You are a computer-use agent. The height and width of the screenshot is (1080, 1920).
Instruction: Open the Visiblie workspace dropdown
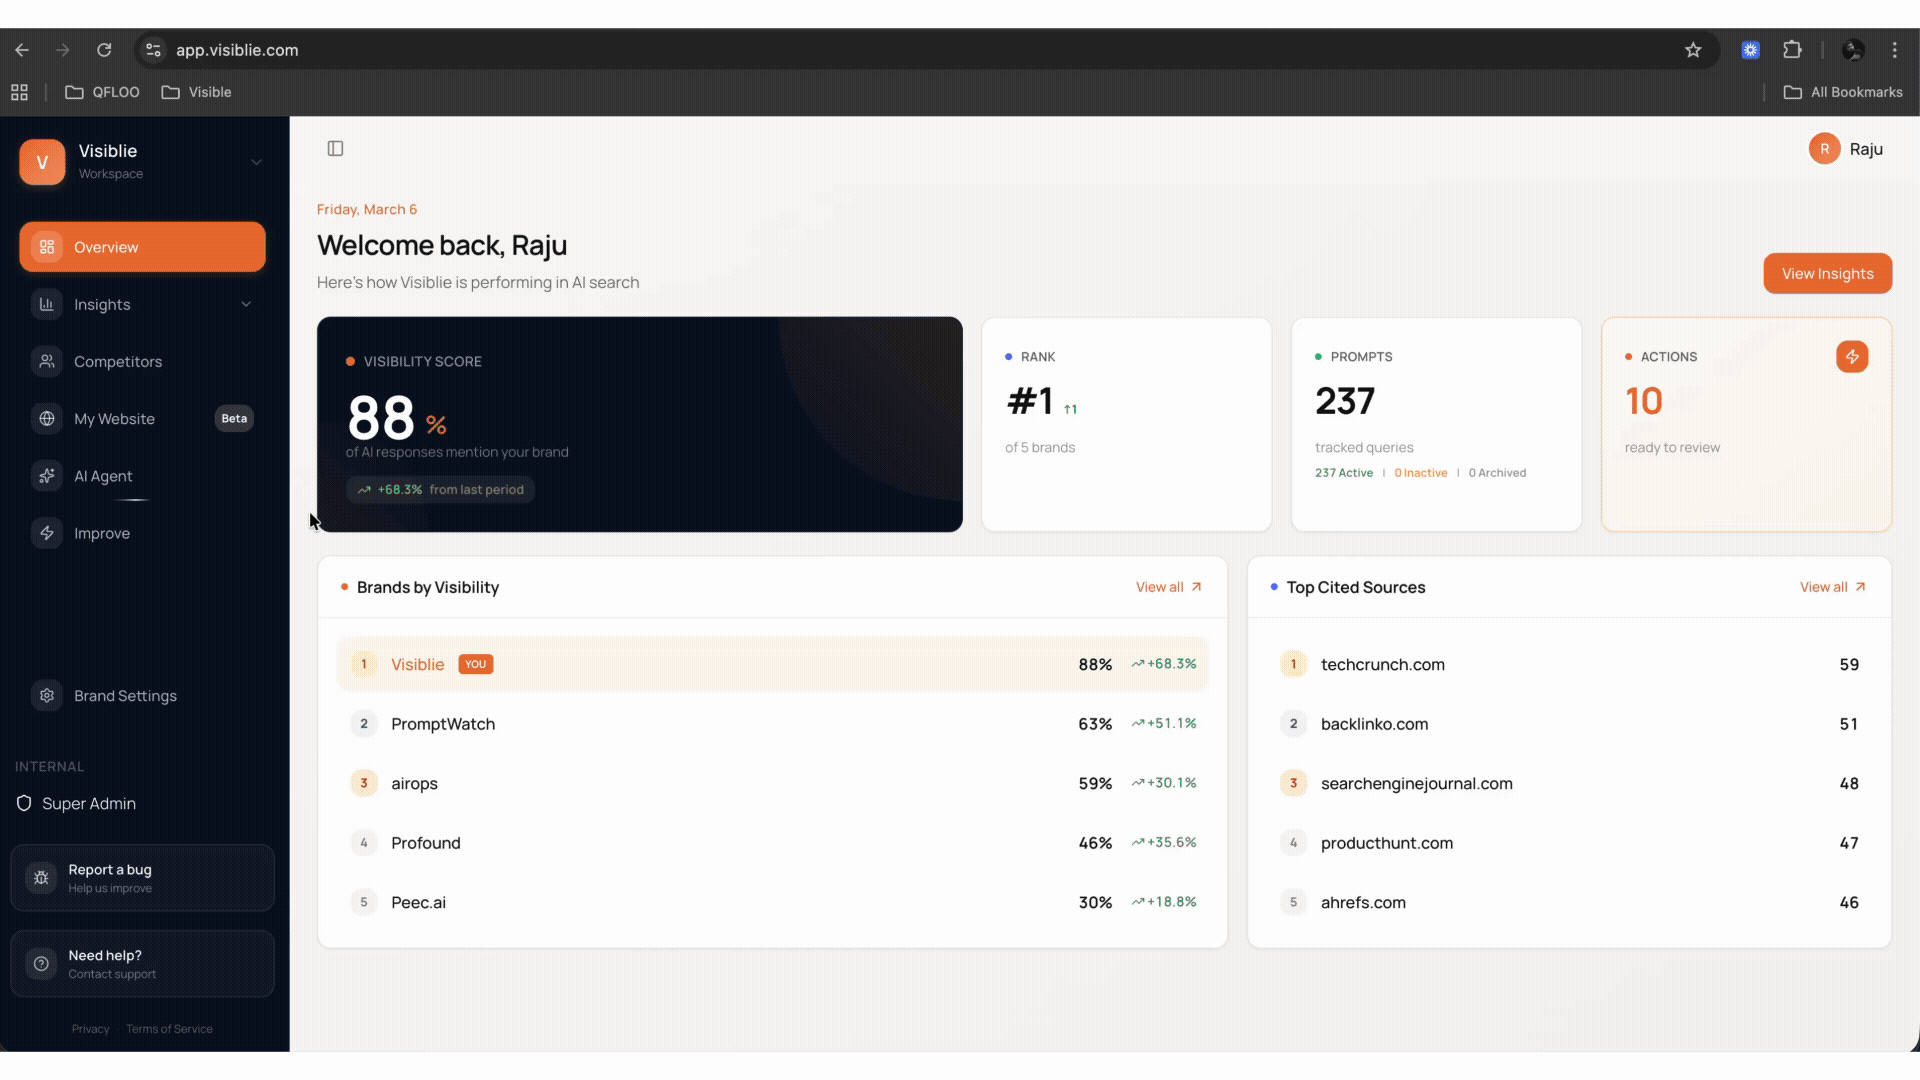tap(256, 161)
